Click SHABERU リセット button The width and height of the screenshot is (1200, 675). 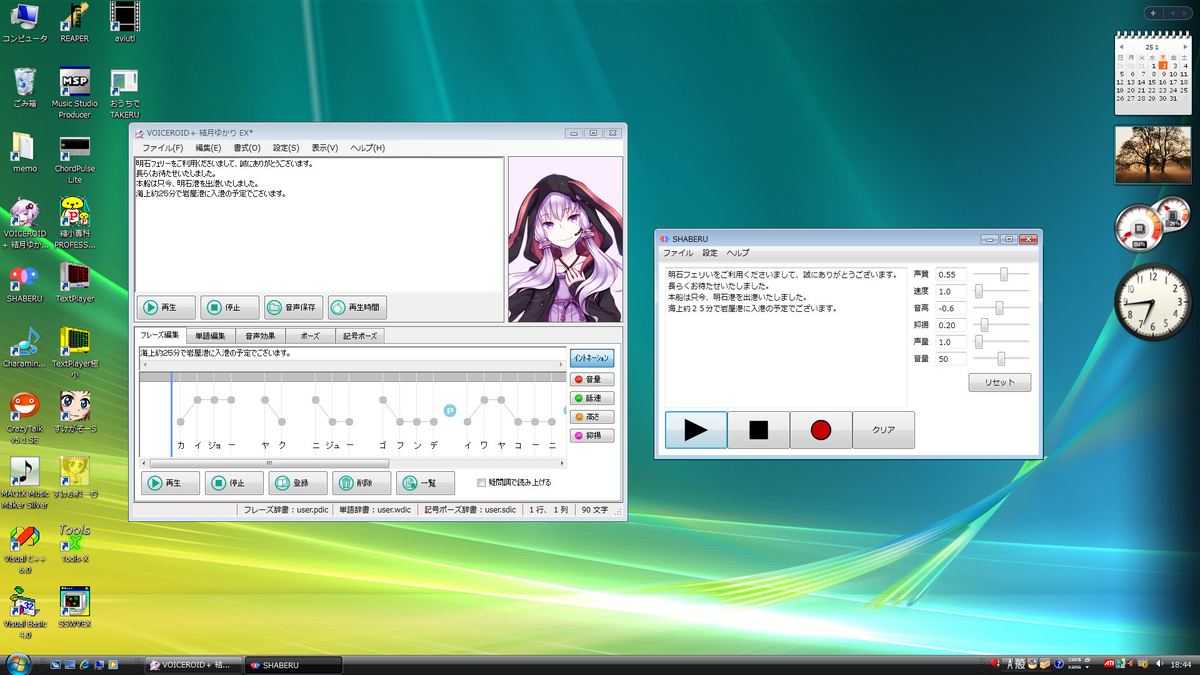999,382
